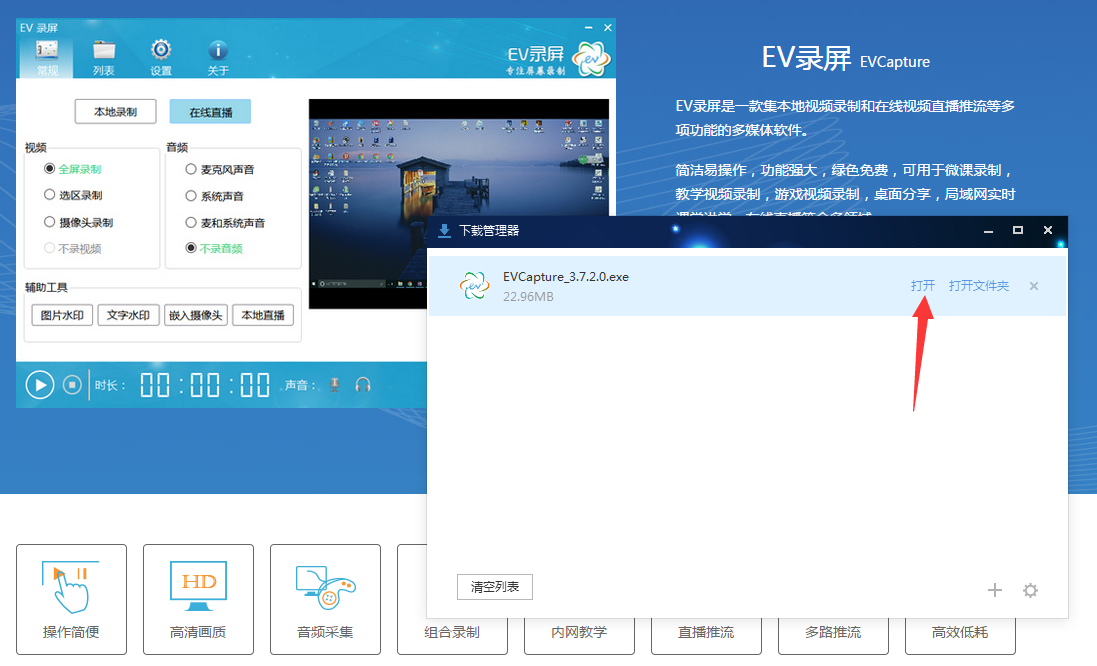Select 麦克风声音 audio option

(x=220, y=169)
